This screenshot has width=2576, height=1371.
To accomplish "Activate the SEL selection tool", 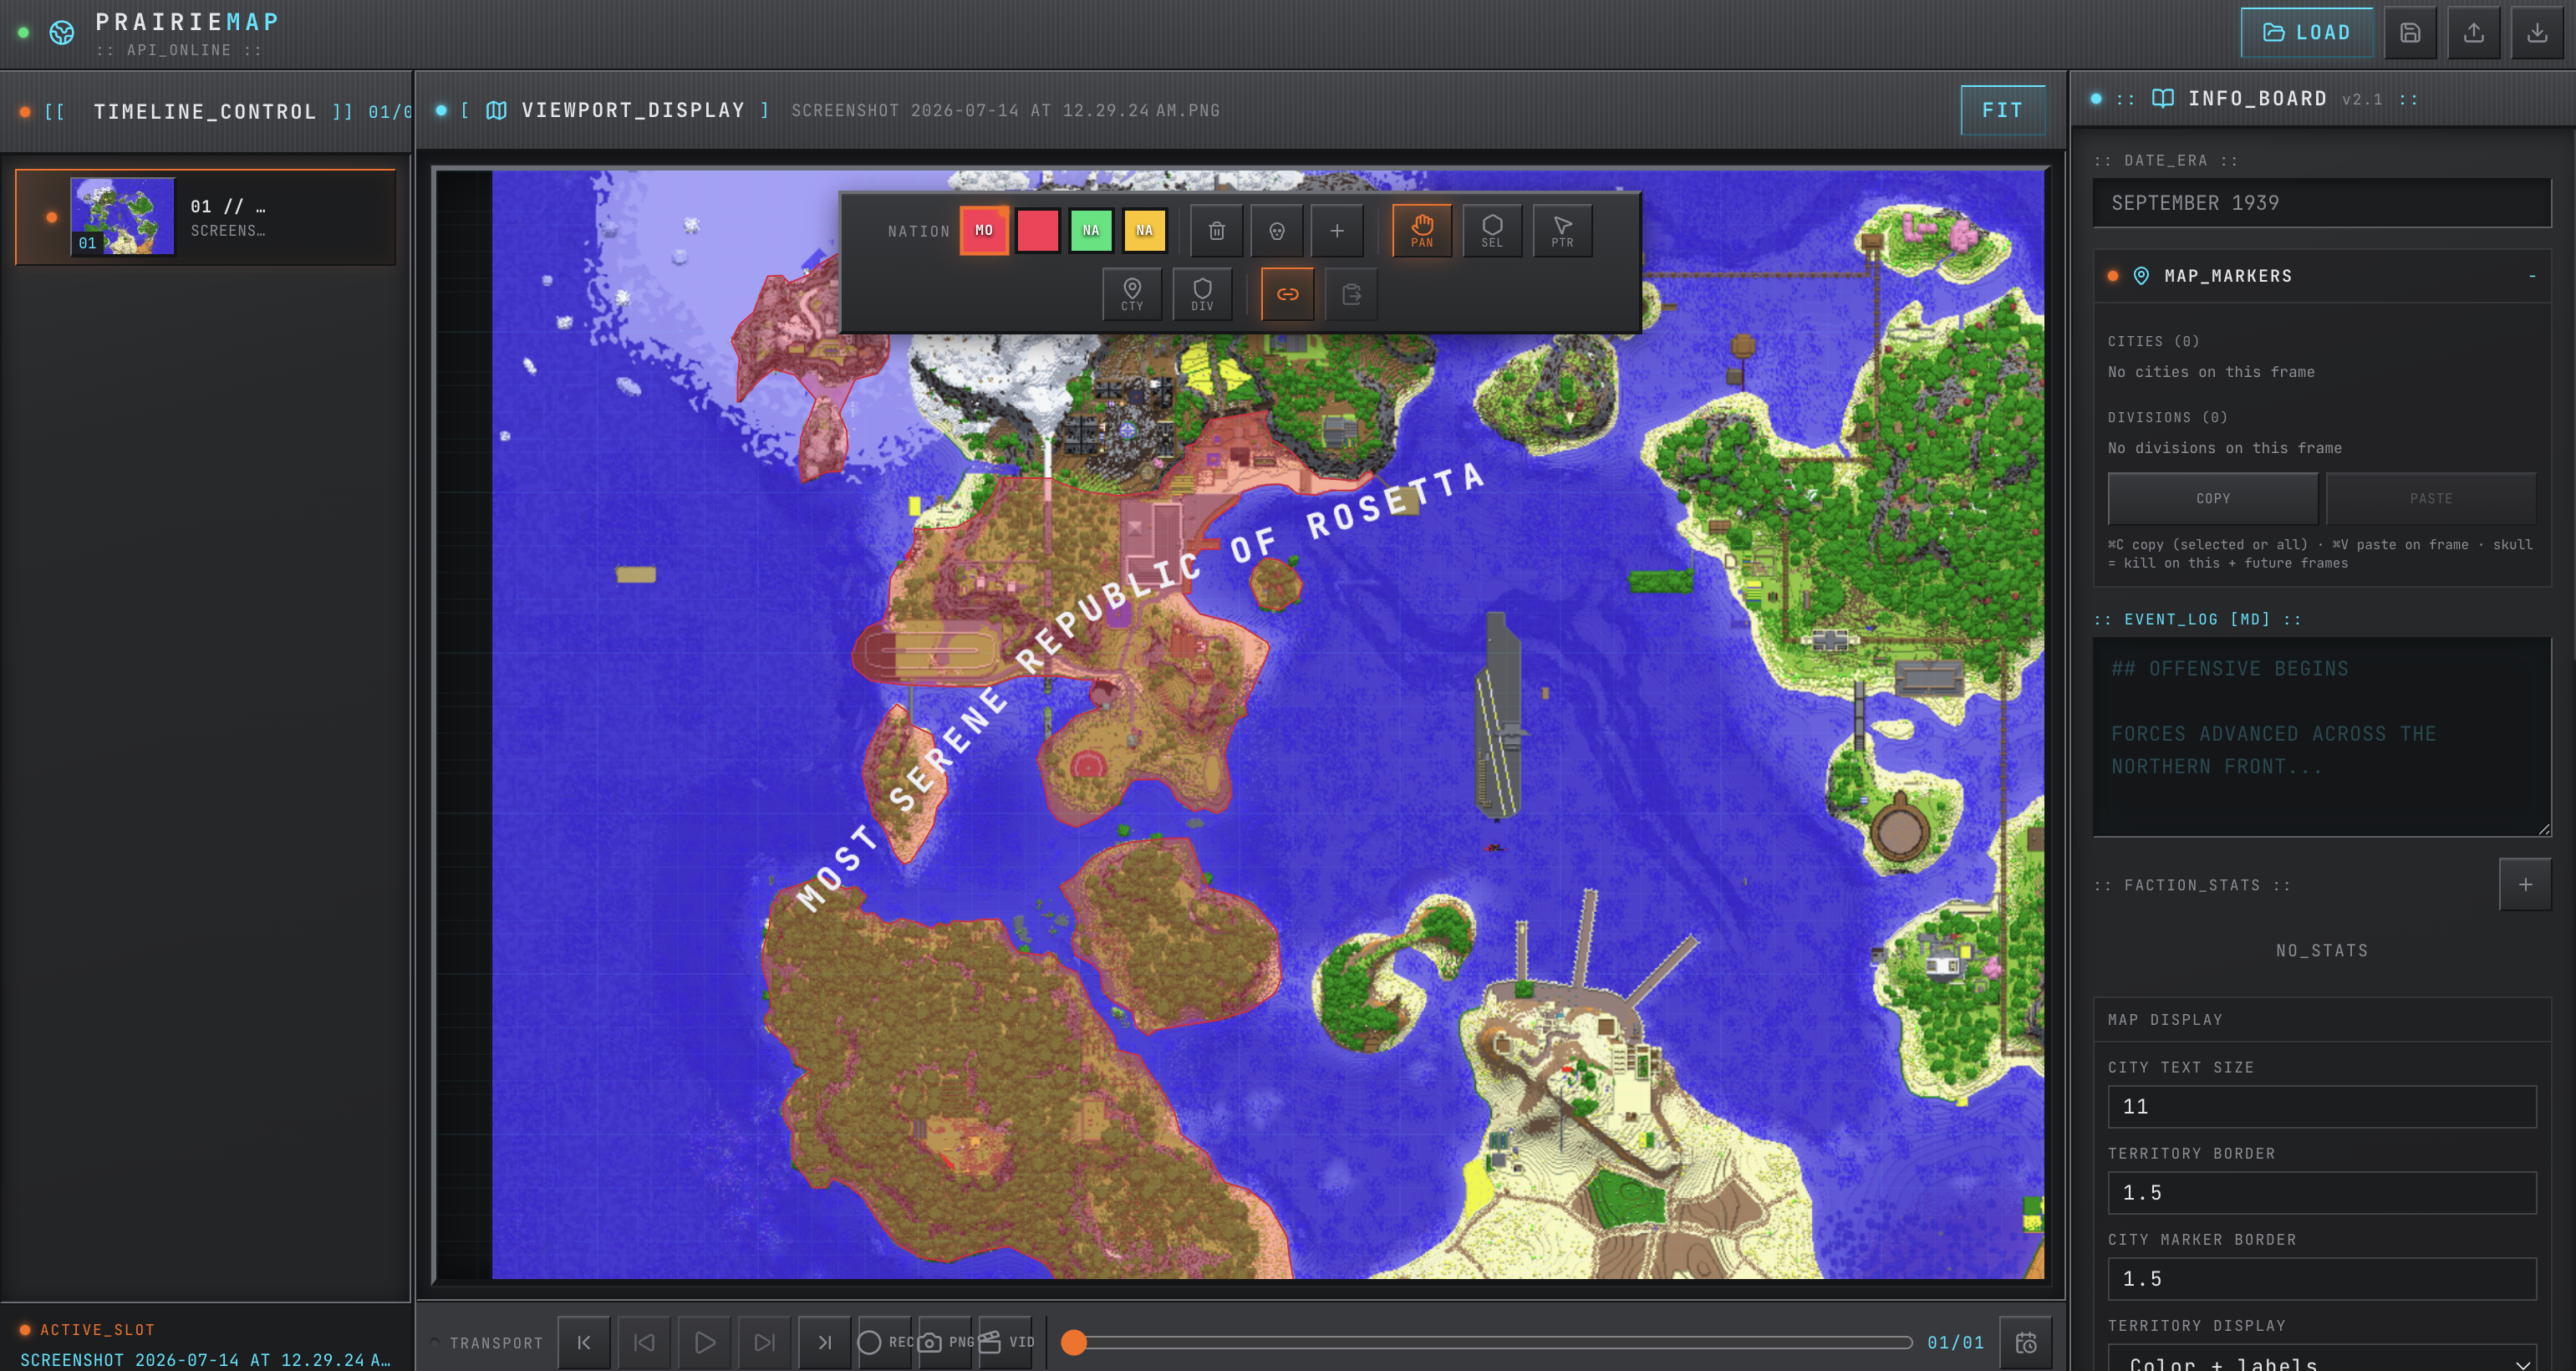I will pos(1492,231).
